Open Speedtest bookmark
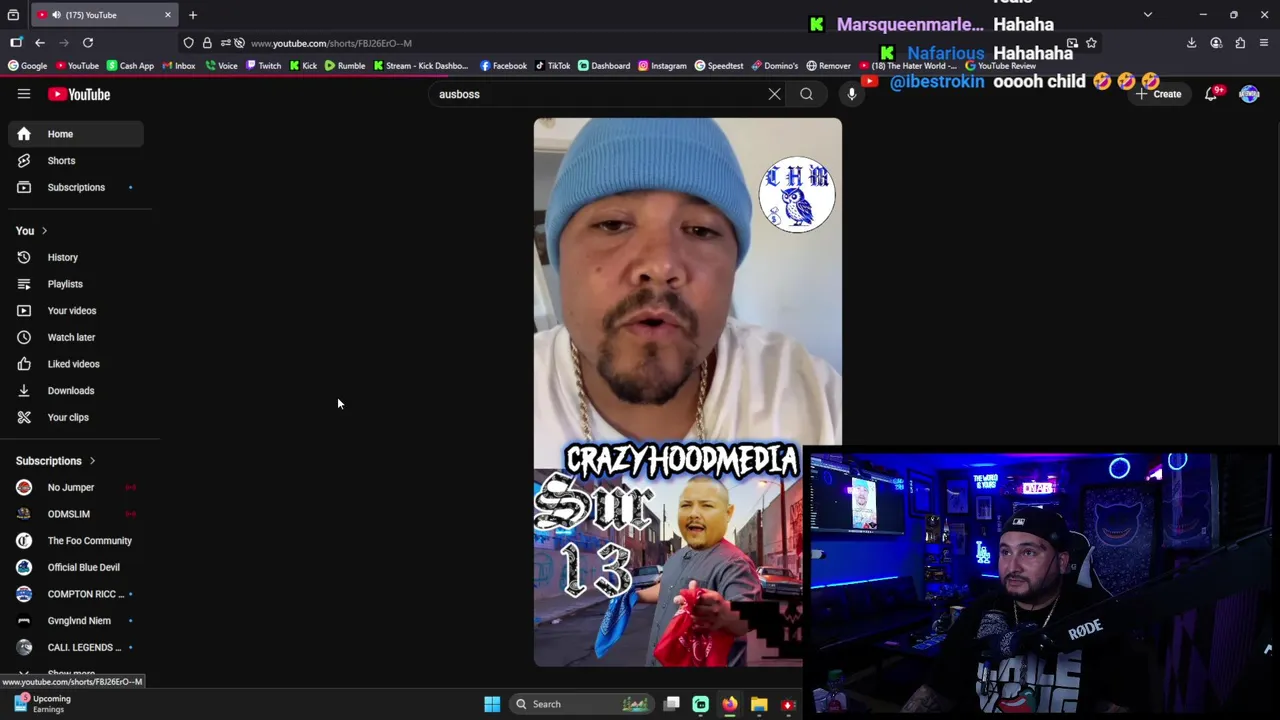This screenshot has height=720, width=1280. pyautogui.click(x=719, y=66)
